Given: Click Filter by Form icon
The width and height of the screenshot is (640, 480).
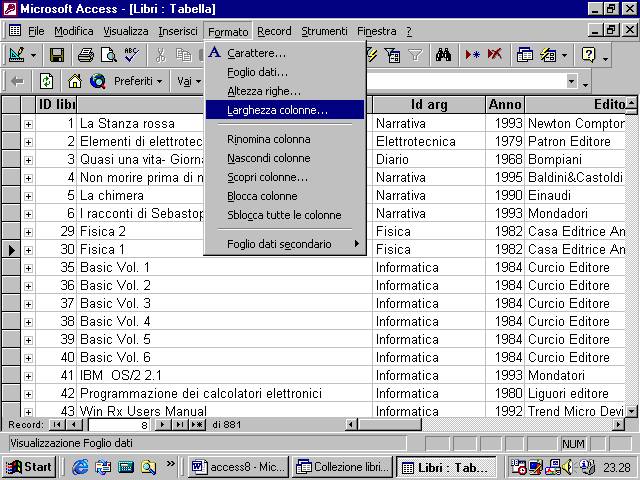Looking at the screenshot, I should coord(392,55).
